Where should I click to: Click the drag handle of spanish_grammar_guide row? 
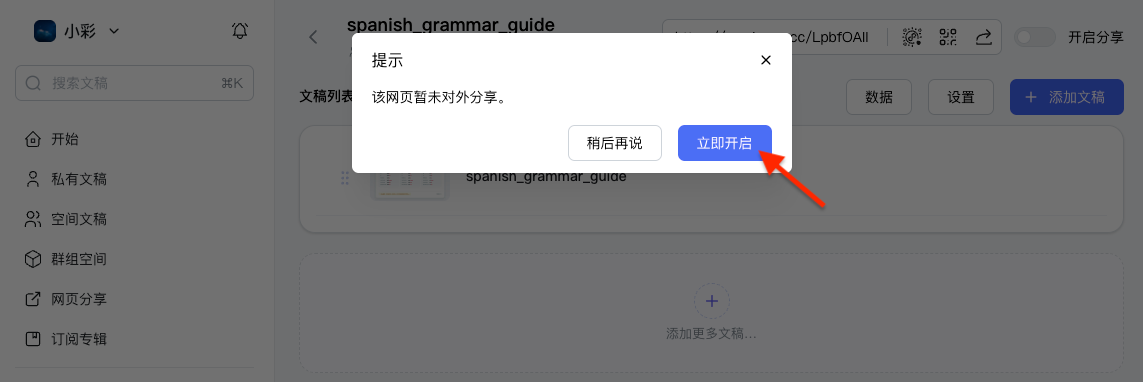[346, 179]
